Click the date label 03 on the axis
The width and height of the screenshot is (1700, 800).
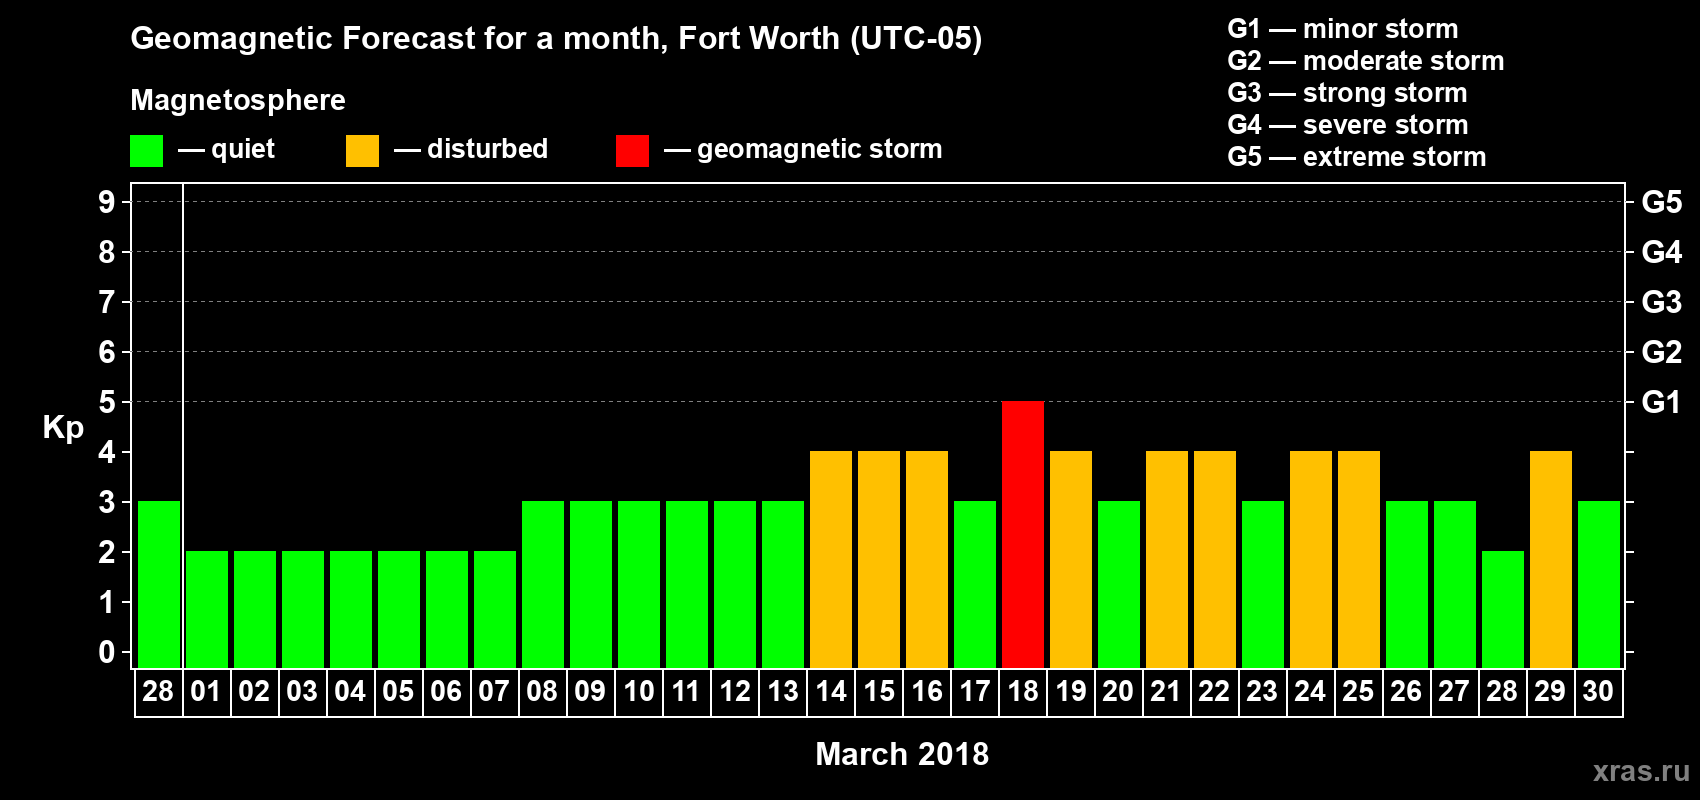[302, 692]
